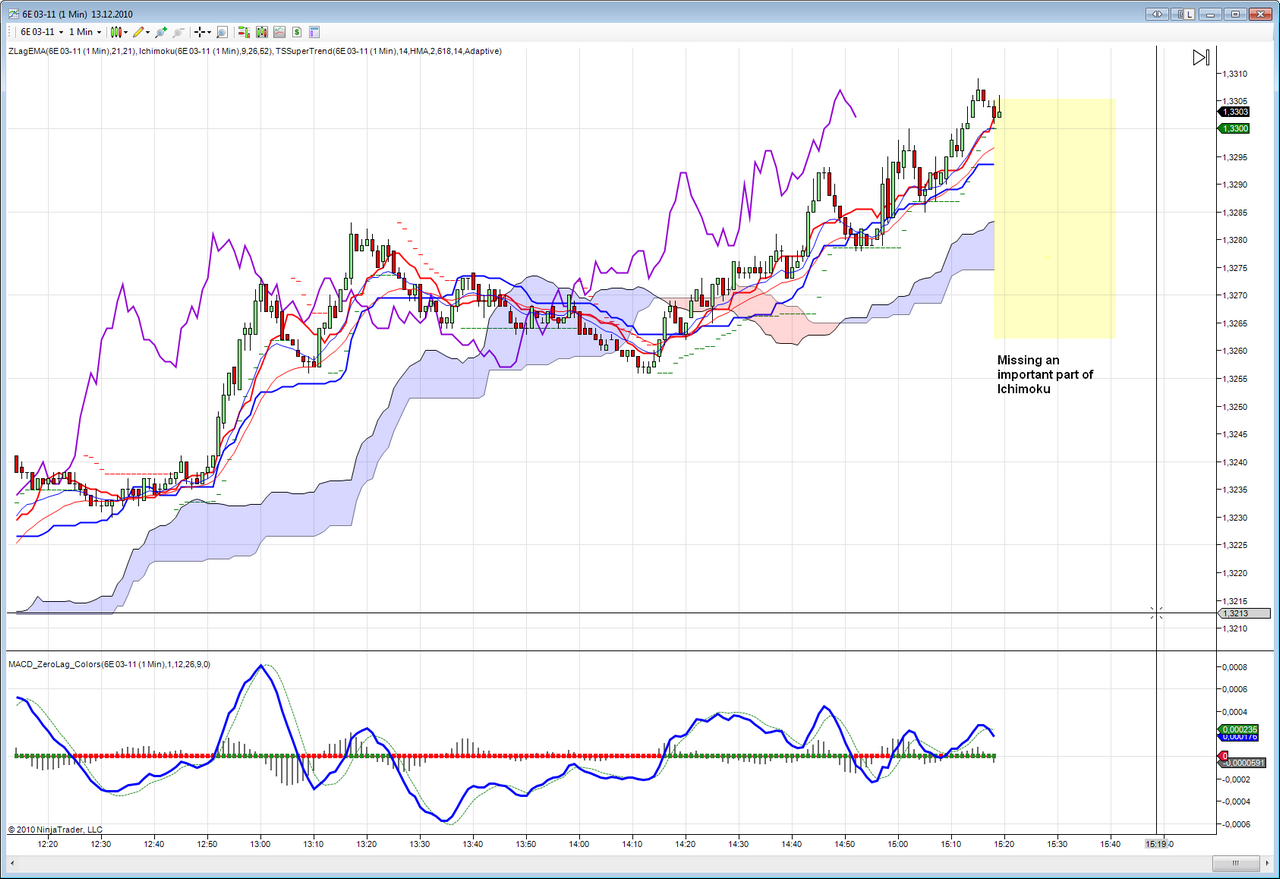1280x879 pixels.
Task: Click the chart window icon in title bar
Action: click(x=12, y=14)
